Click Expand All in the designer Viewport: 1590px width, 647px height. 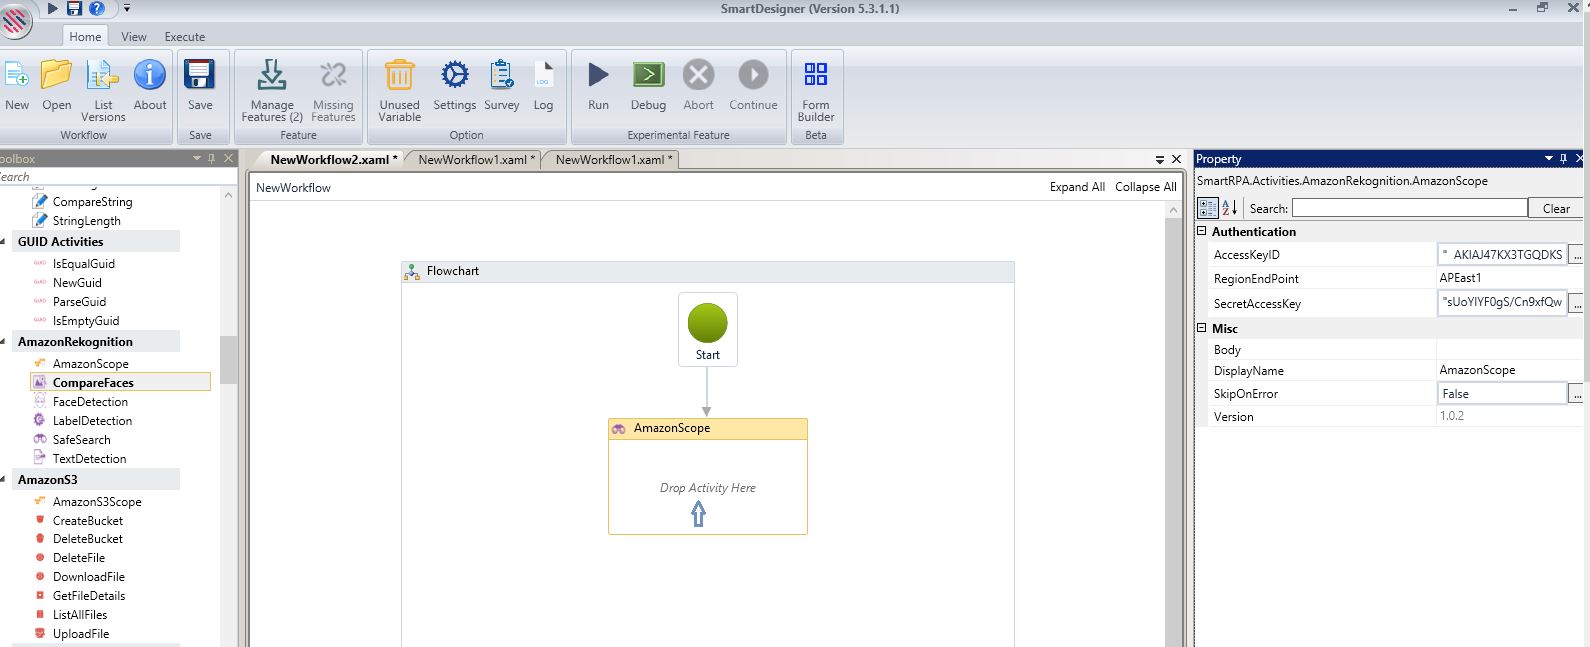[x=1076, y=187]
